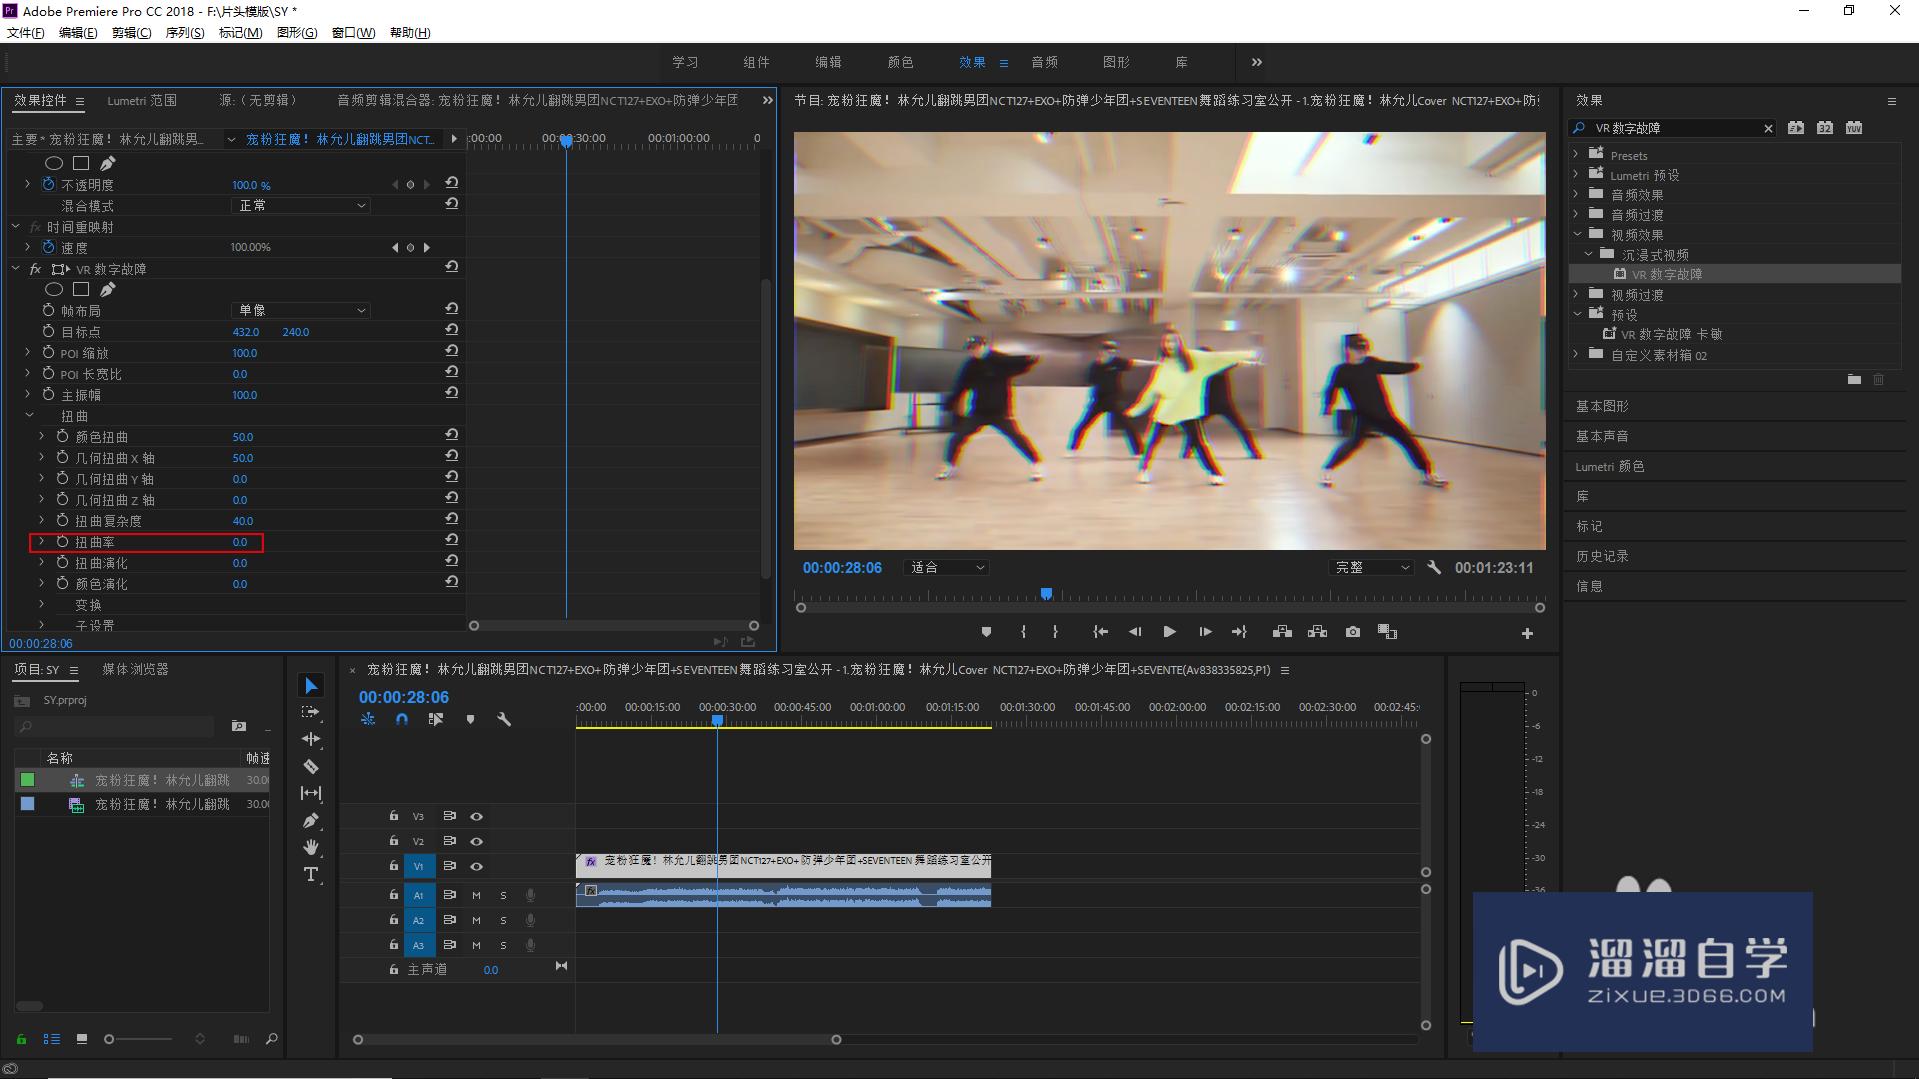The width and height of the screenshot is (1919, 1079).
Task: Click program monitor playhead scrubber
Action: [1046, 594]
